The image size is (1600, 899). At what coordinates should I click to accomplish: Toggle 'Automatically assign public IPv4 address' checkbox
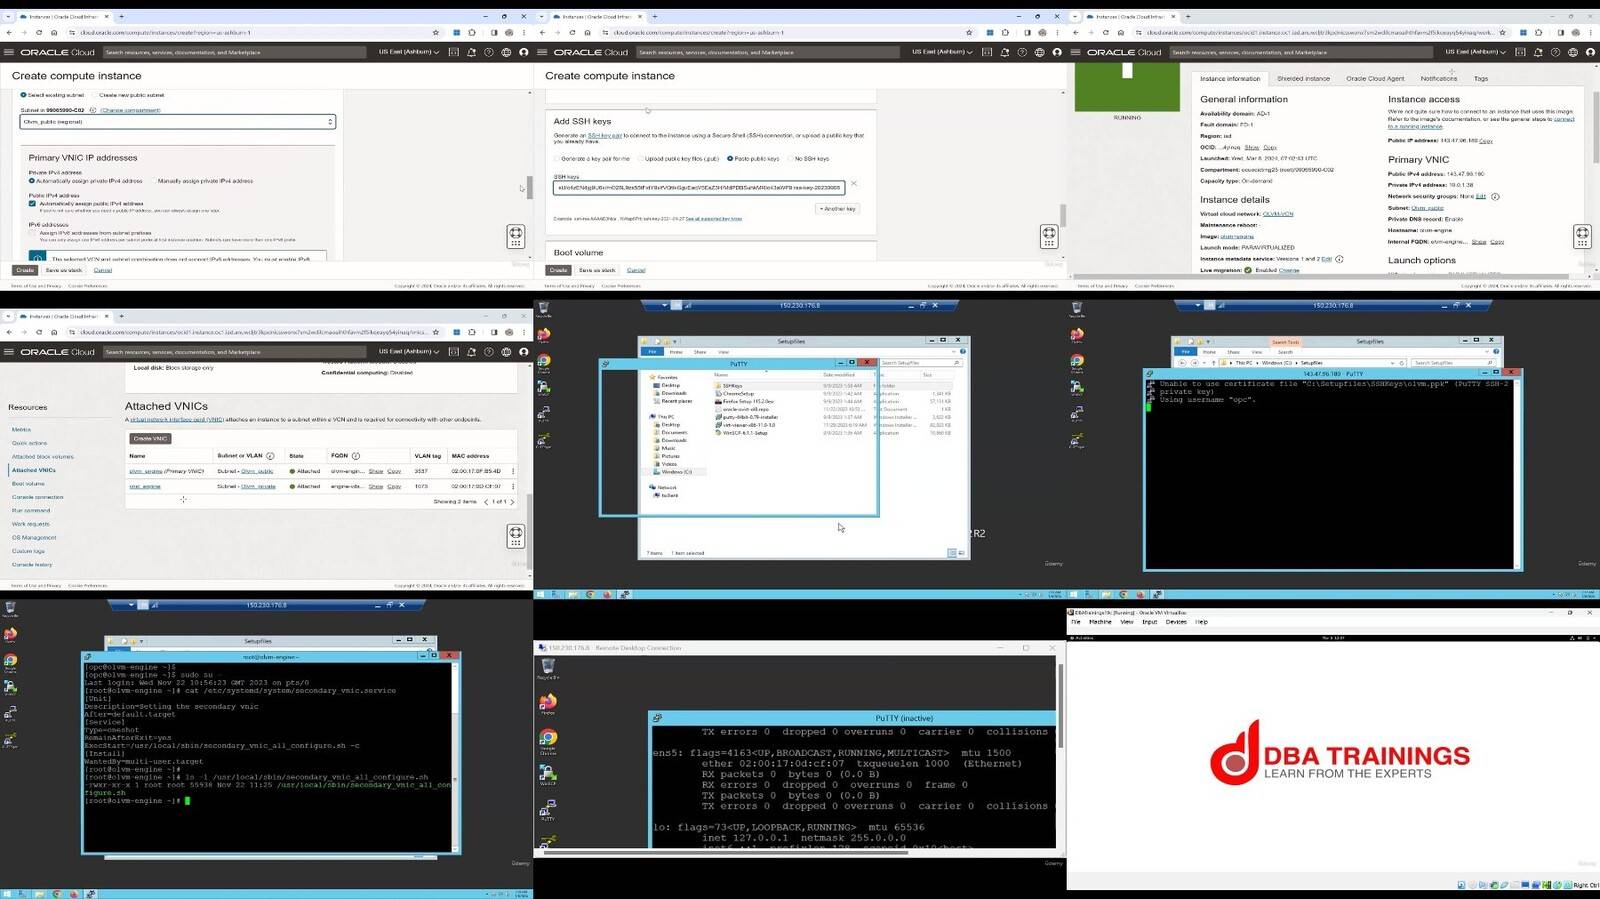(32, 203)
